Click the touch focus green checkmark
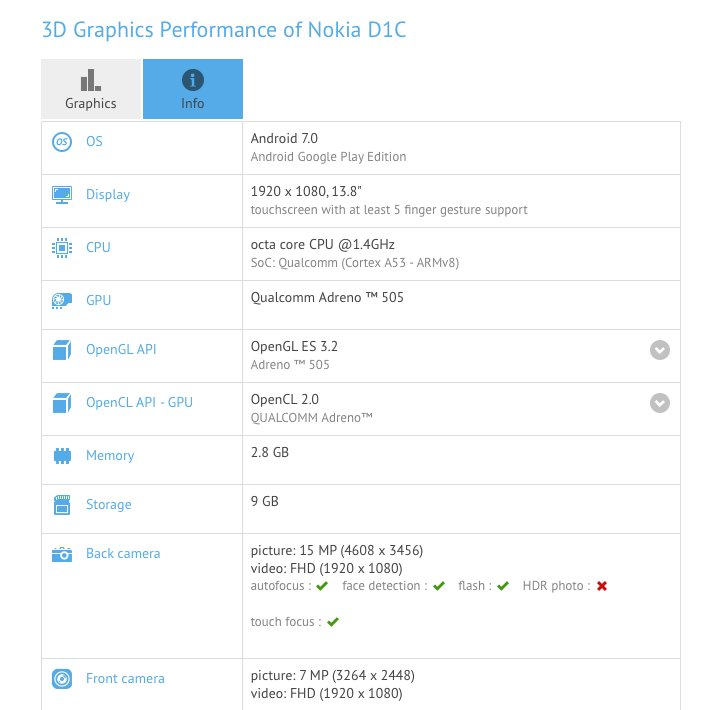 (x=333, y=622)
